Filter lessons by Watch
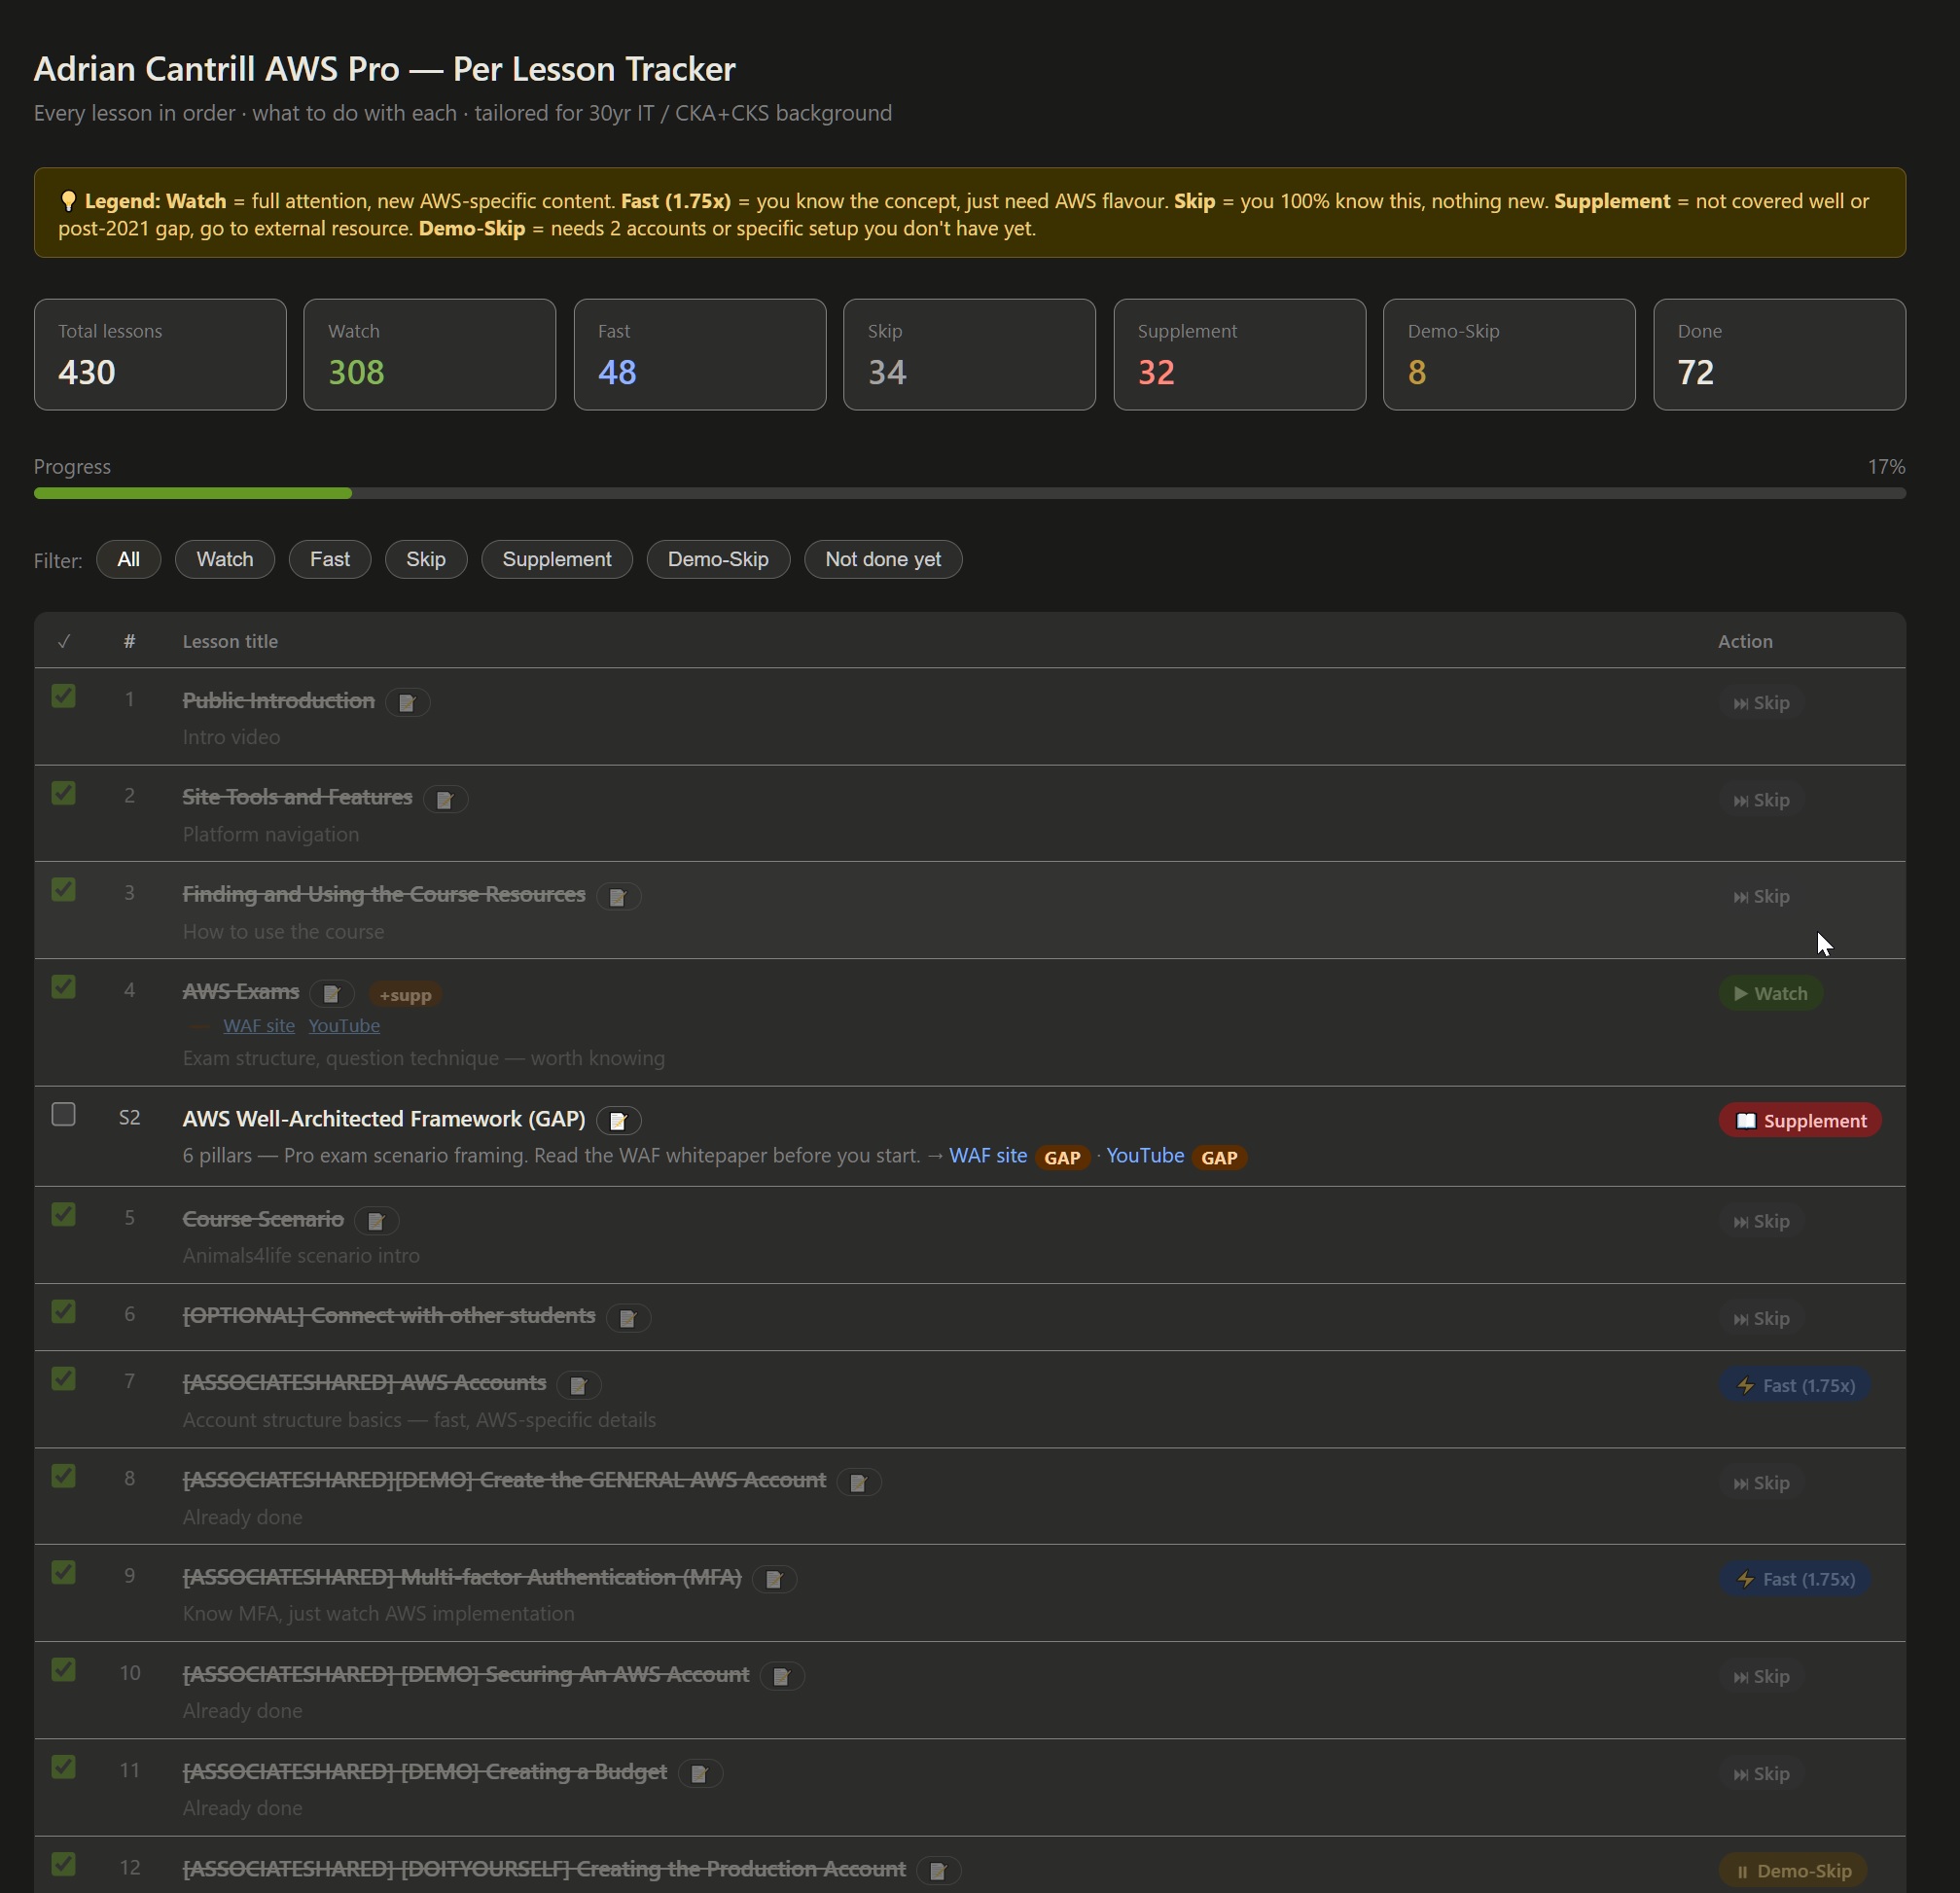 [225, 559]
